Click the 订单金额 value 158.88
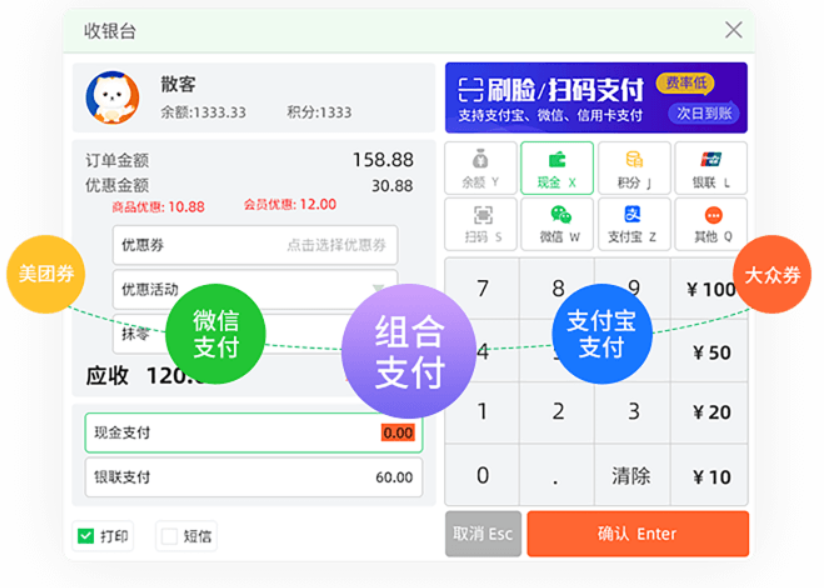829x588 pixels. (x=383, y=160)
